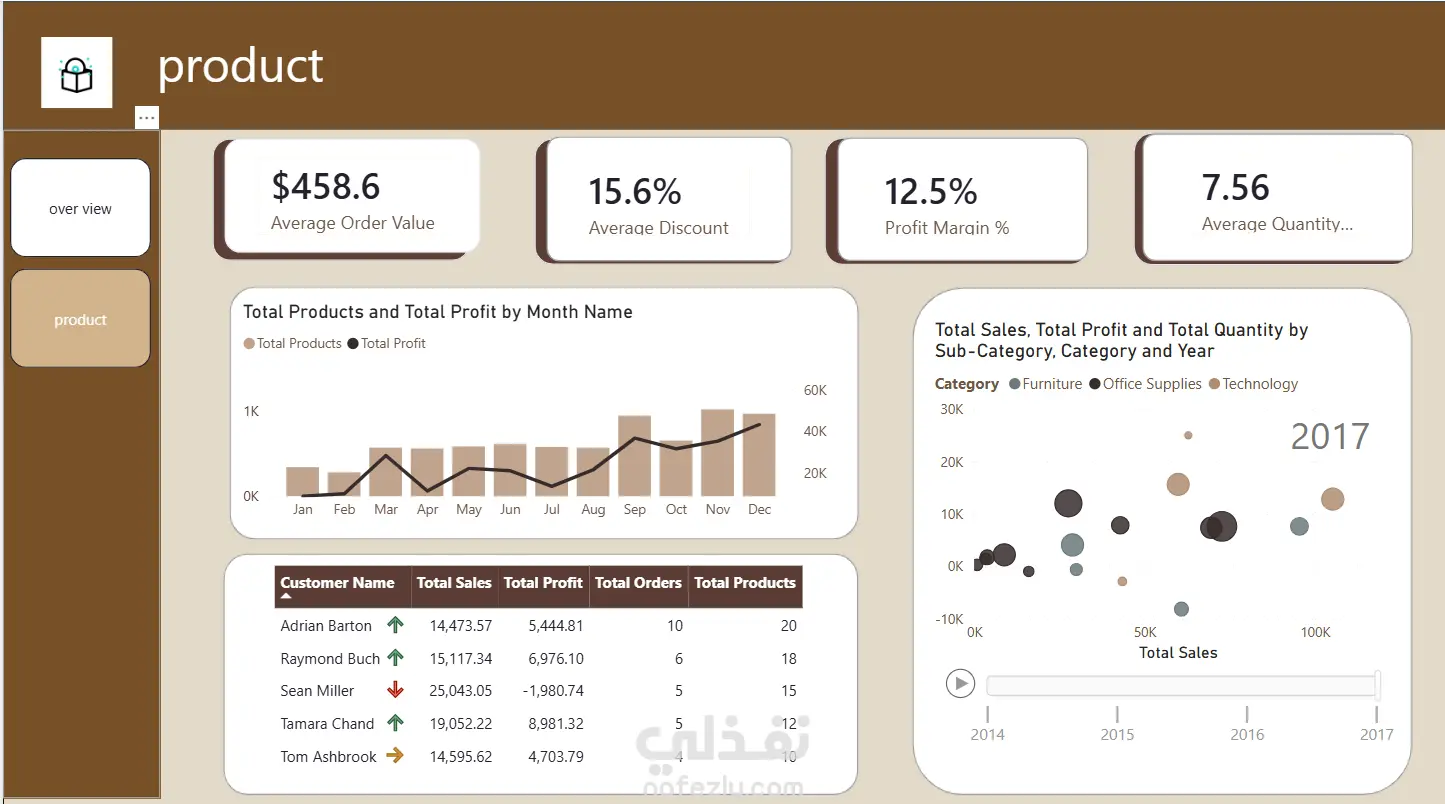The height and width of the screenshot is (804, 1445).
Task: Click the Mar bar in chart
Action: click(x=385, y=472)
